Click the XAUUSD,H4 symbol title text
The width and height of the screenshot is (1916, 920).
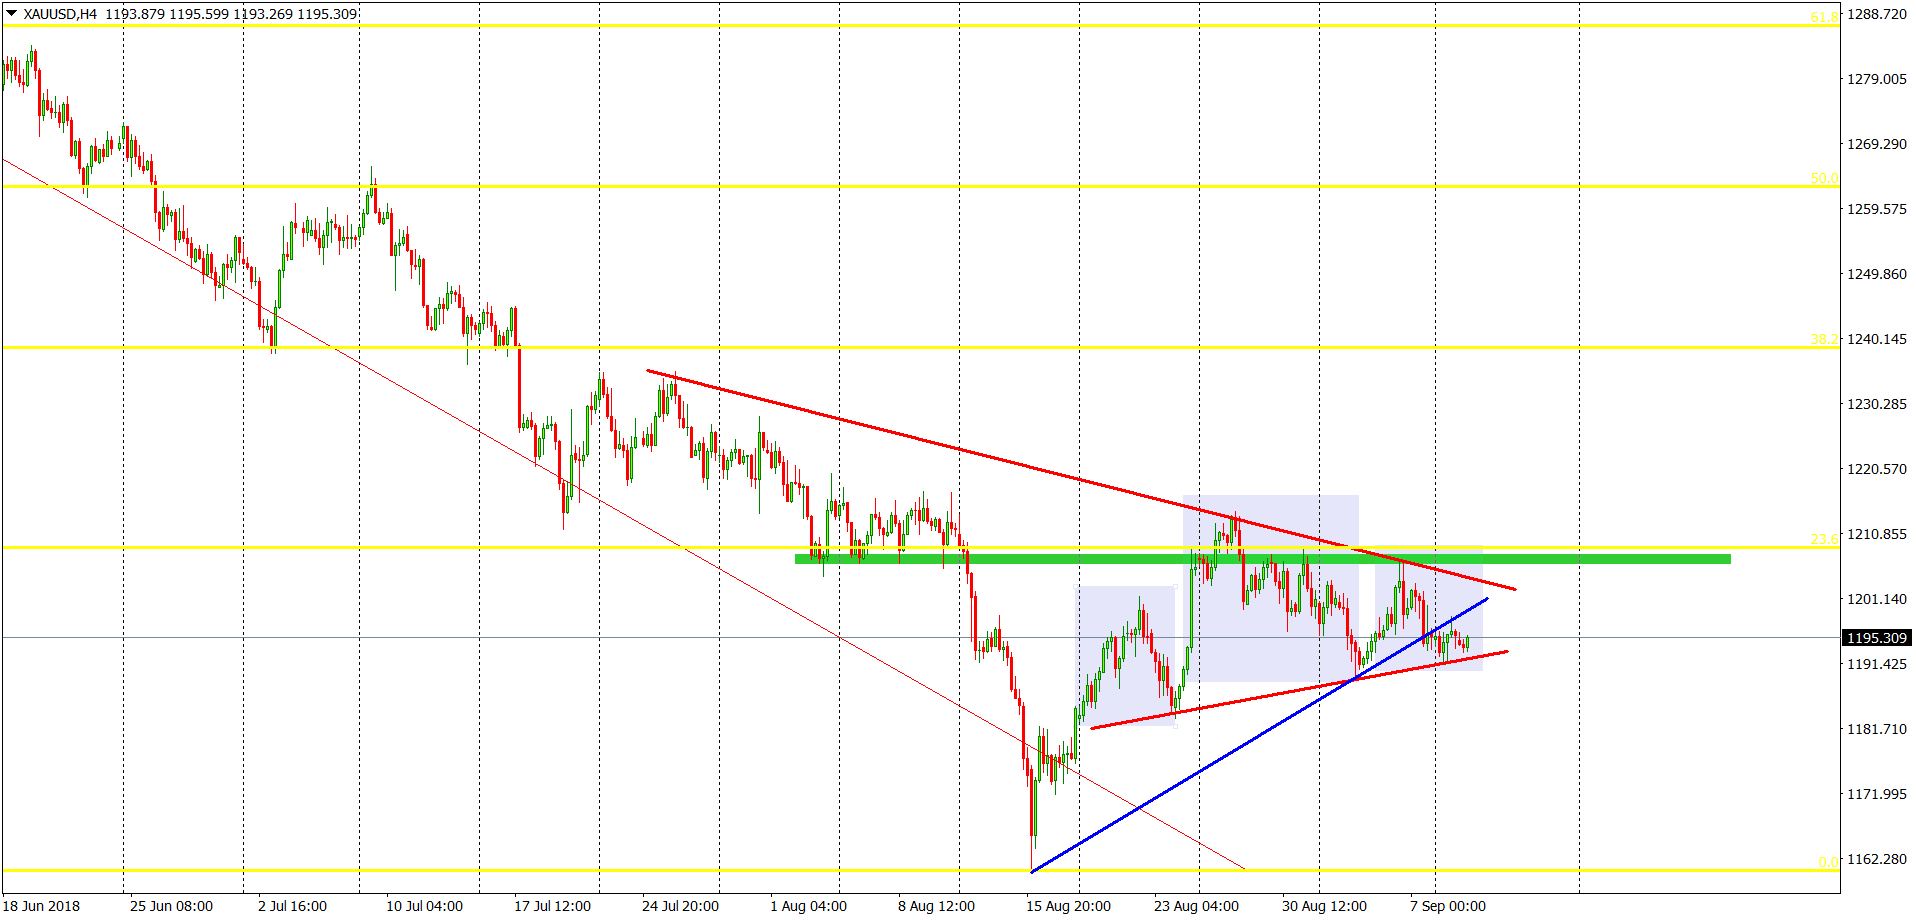[x=60, y=14]
